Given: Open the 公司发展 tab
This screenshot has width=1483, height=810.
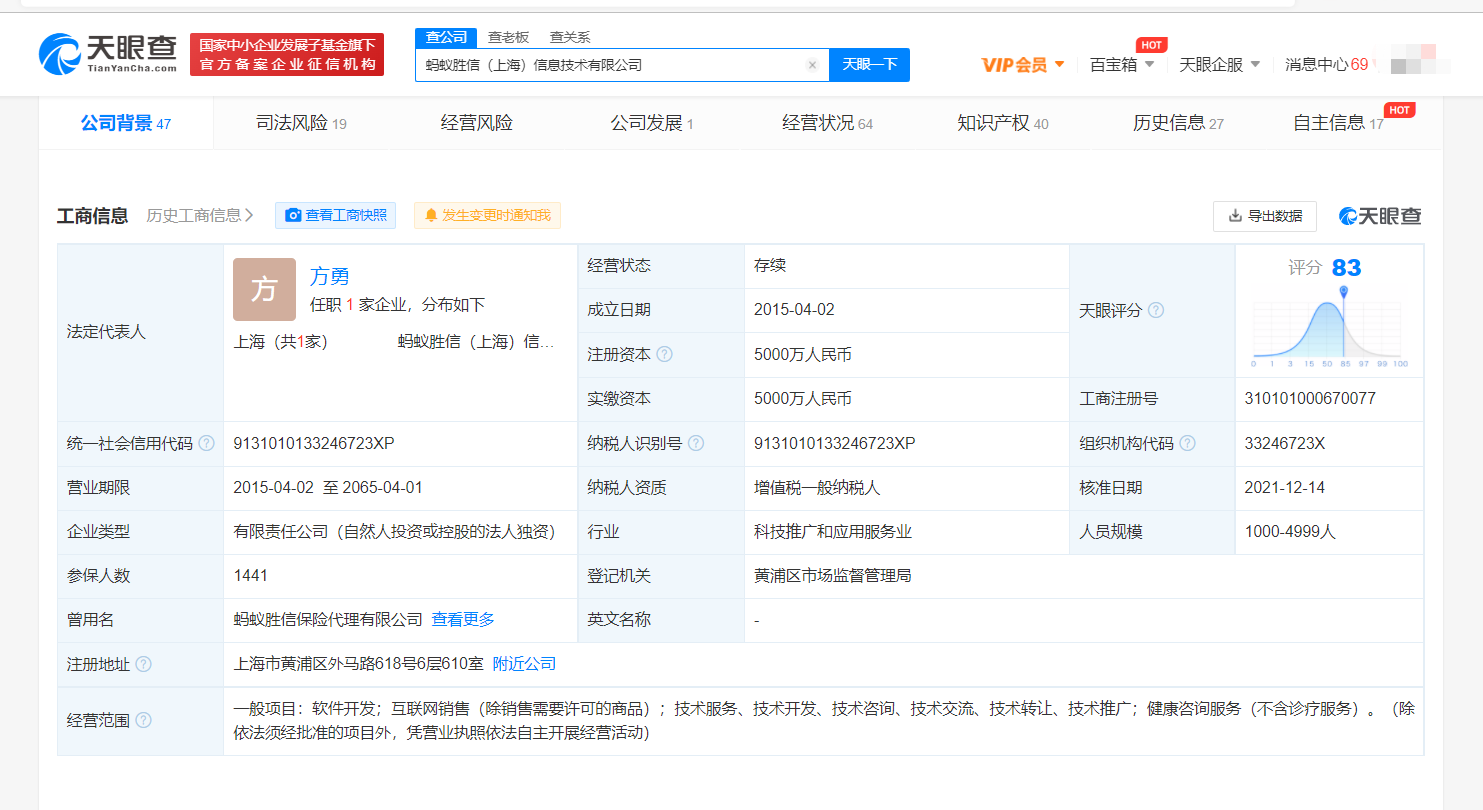Looking at the screenshot, I should [x=652, y=123].
